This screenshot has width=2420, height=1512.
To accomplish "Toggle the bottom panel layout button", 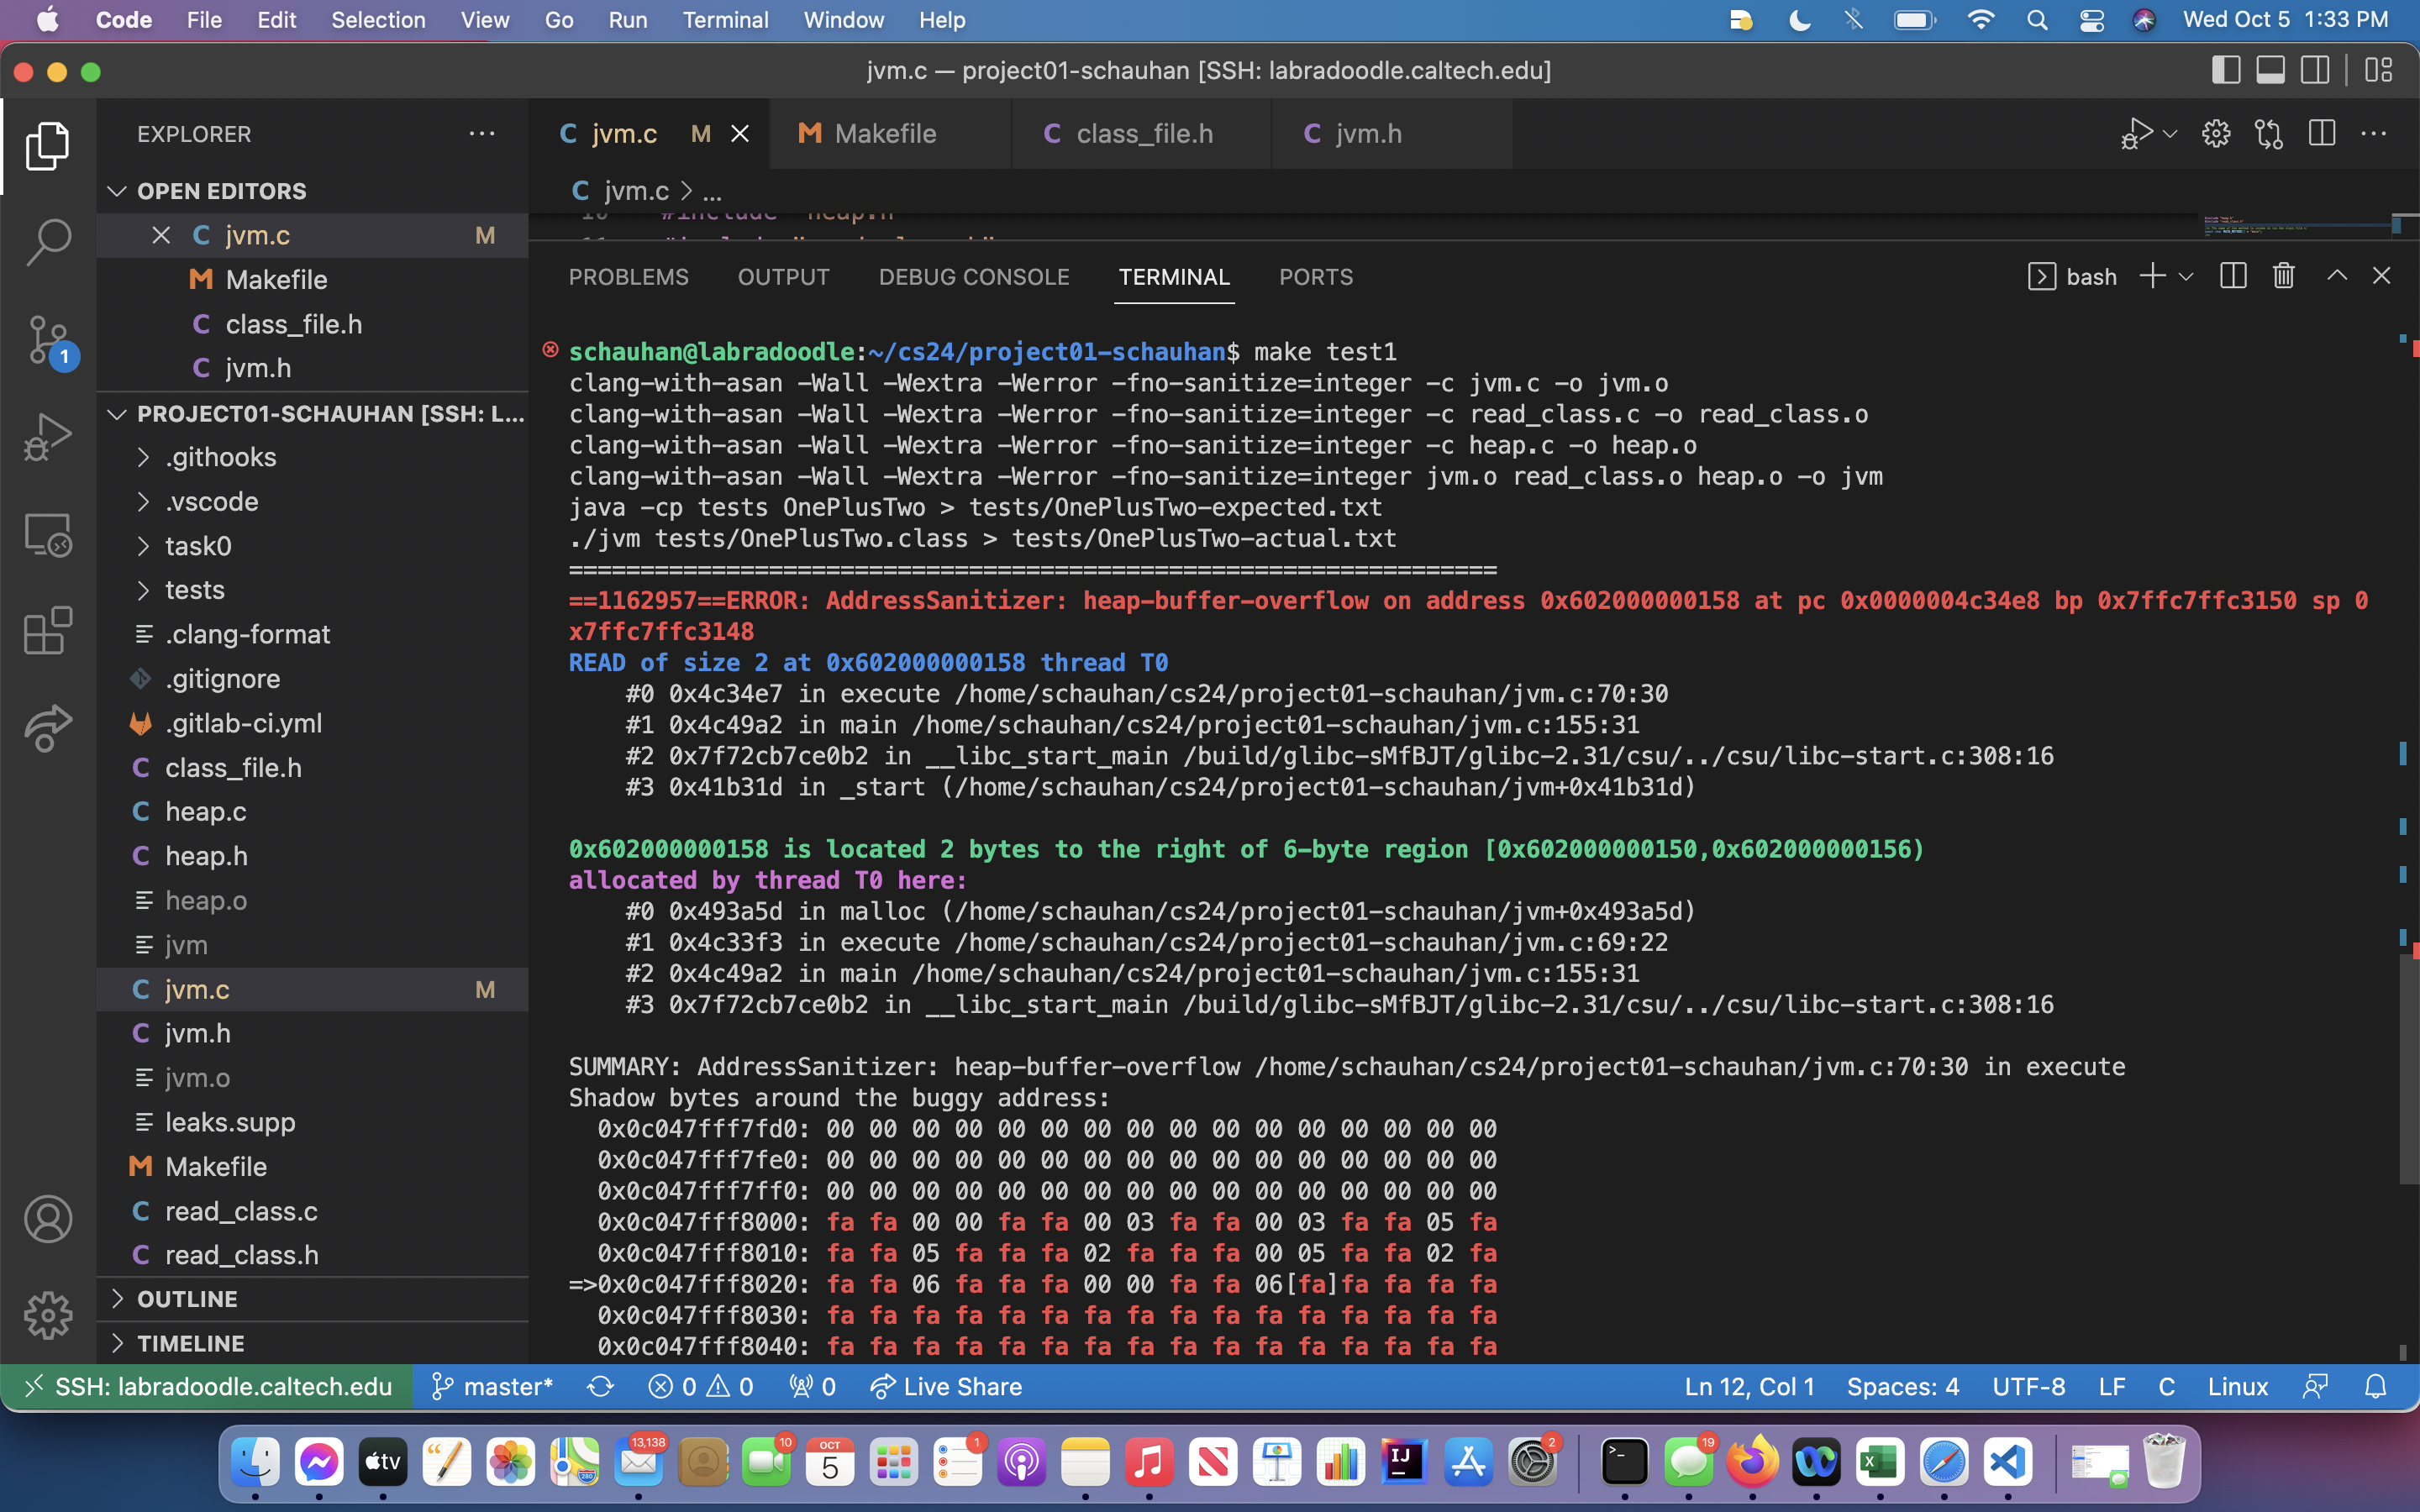I will click(2270, 71).
